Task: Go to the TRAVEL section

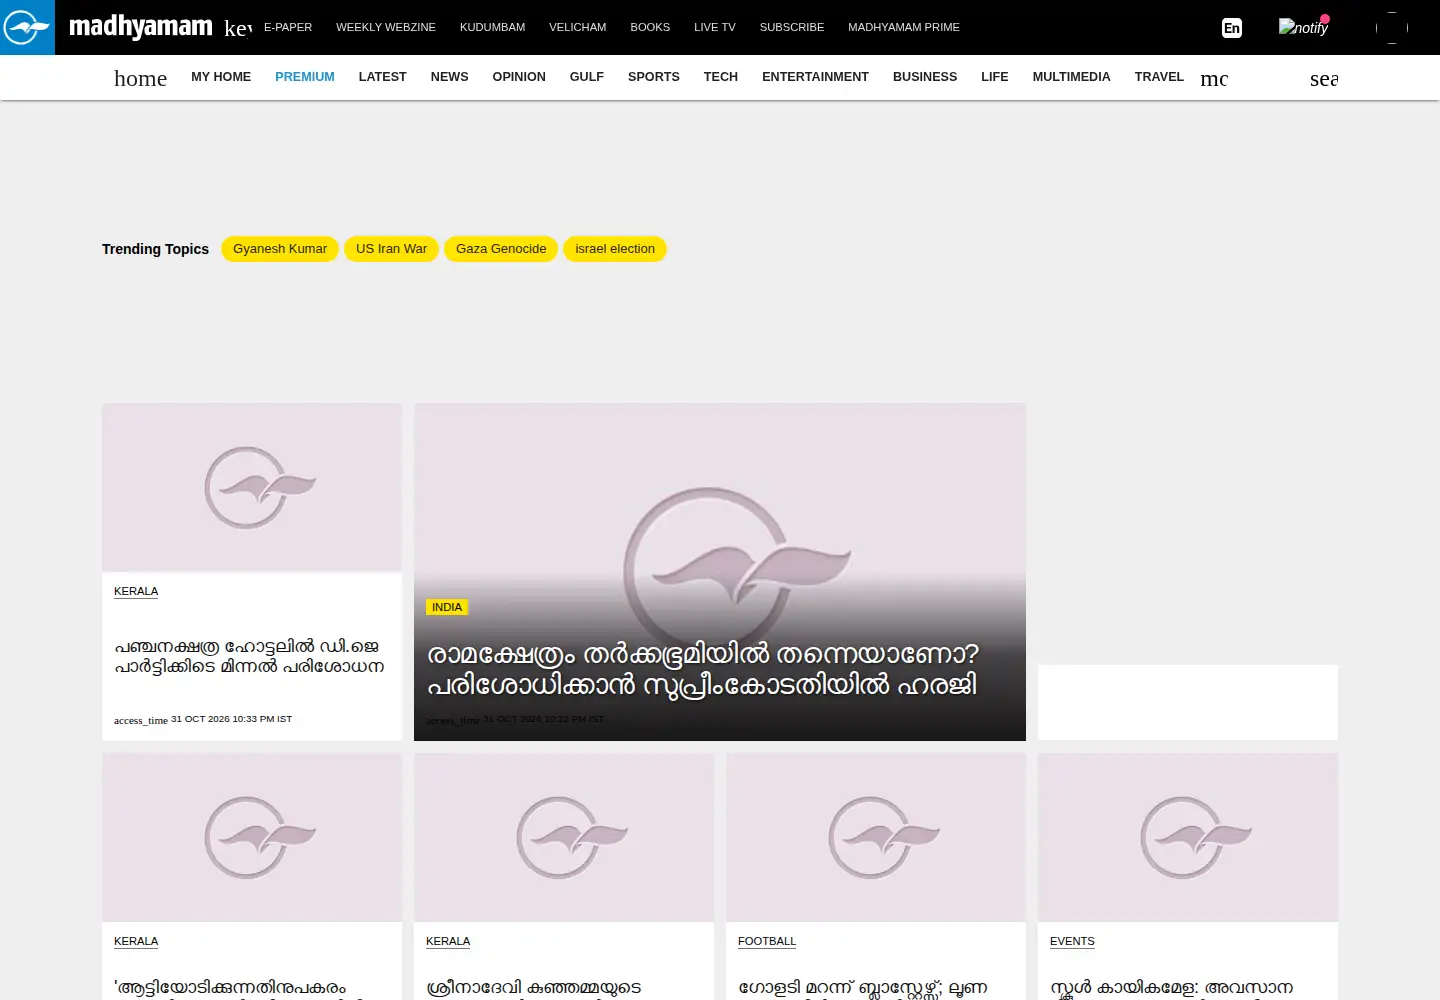Action: click(1159, 77)
